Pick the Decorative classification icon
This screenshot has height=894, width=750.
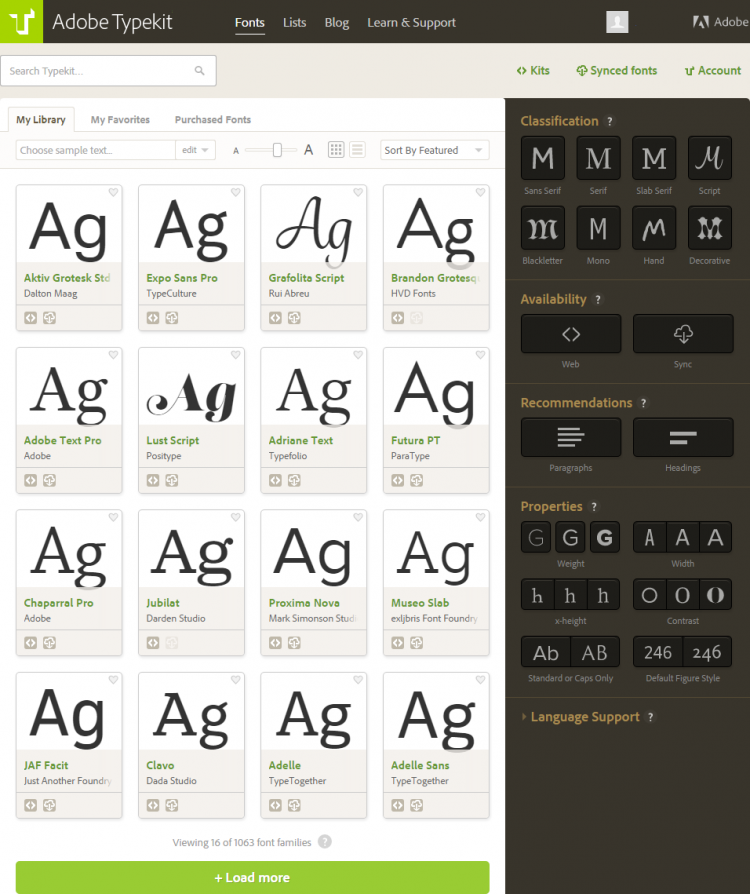(x=710, y=228)
